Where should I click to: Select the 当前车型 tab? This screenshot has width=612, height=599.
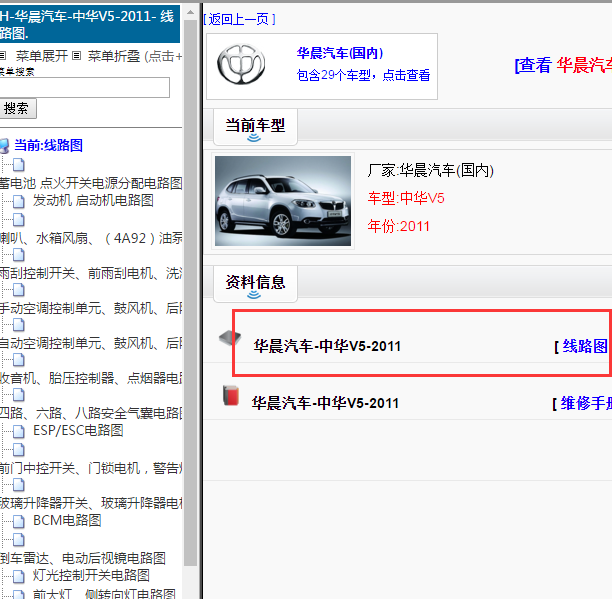coord(255,127)
